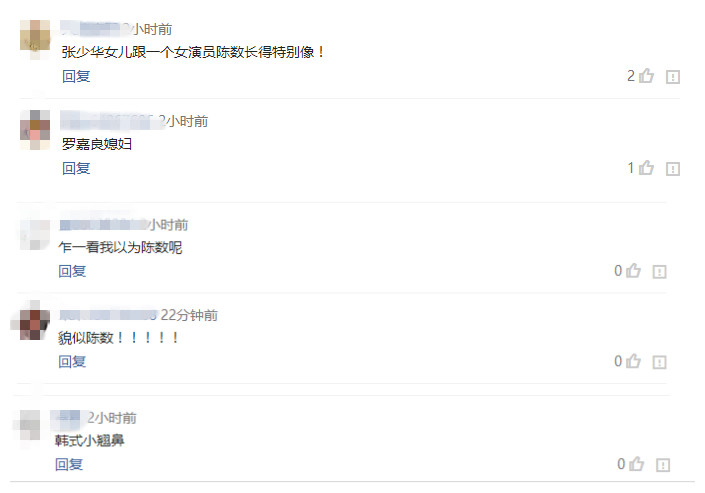Reply to the 张少华女儿 comment
This screenshot has height=493, width=705.
(x=76, y=76)
